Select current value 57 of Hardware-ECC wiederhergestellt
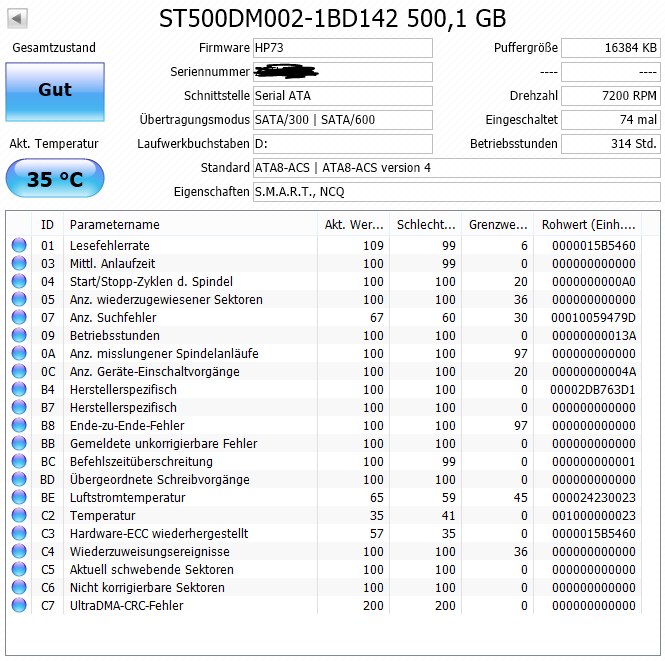 point(377,534)
